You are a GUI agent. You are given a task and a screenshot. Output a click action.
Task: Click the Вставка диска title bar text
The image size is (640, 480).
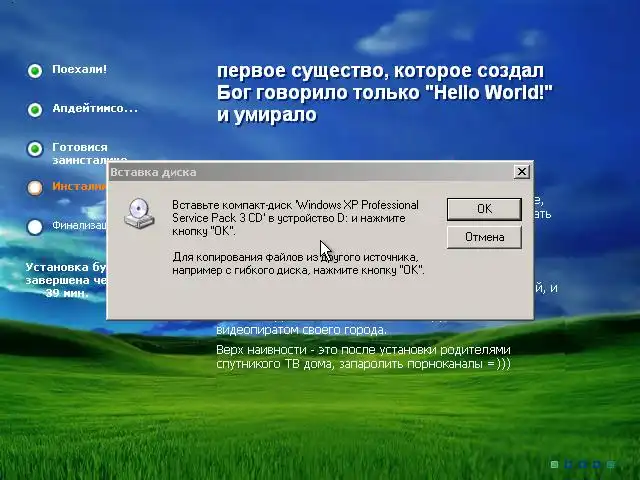click(x=153, y=172)
